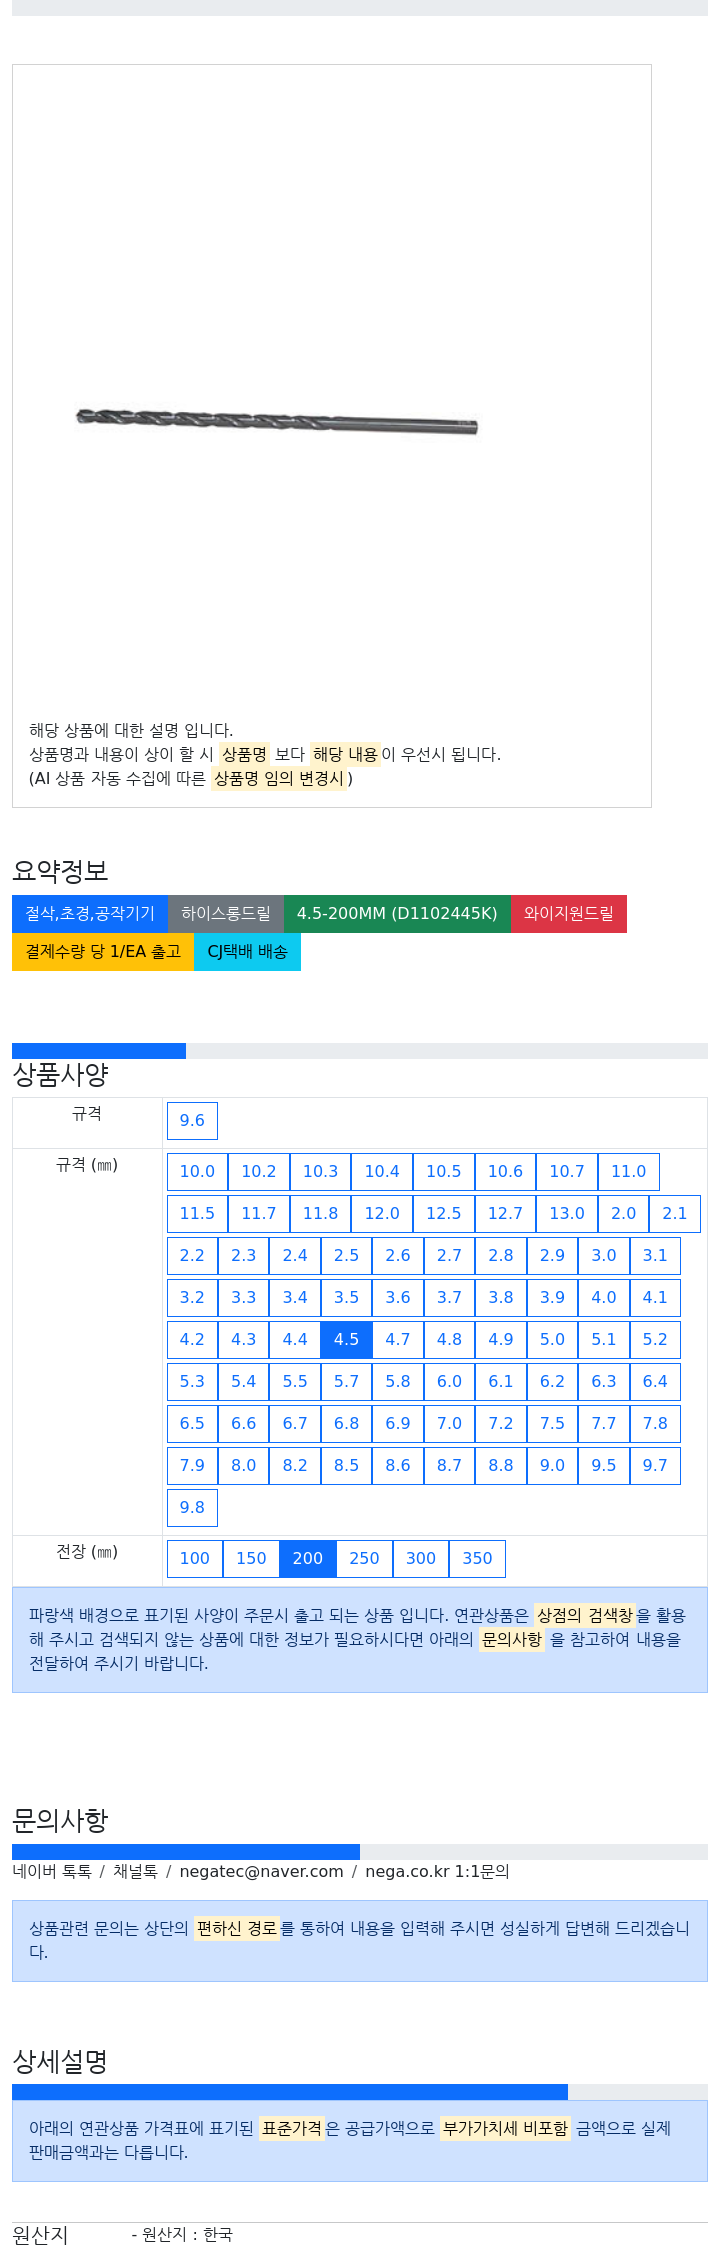
Task: Choose the 200 length option
Action: click(x=308, y=1558)
